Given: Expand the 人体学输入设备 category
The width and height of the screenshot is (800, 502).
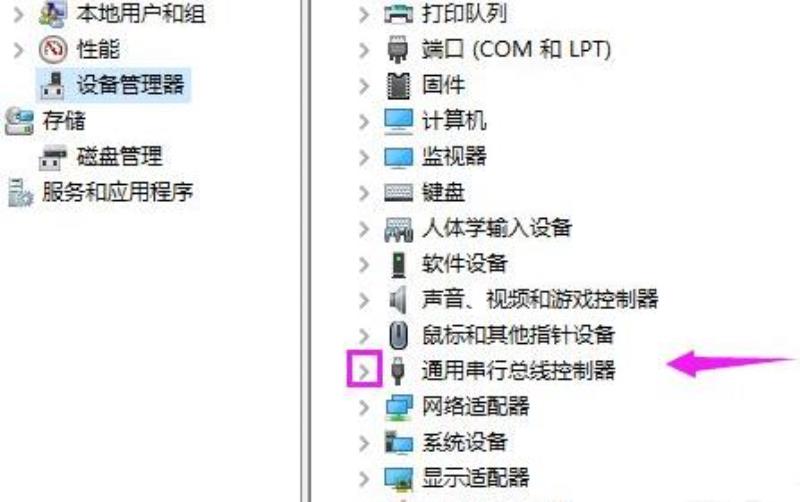Looking at the screenshot, I should point(364,229).
